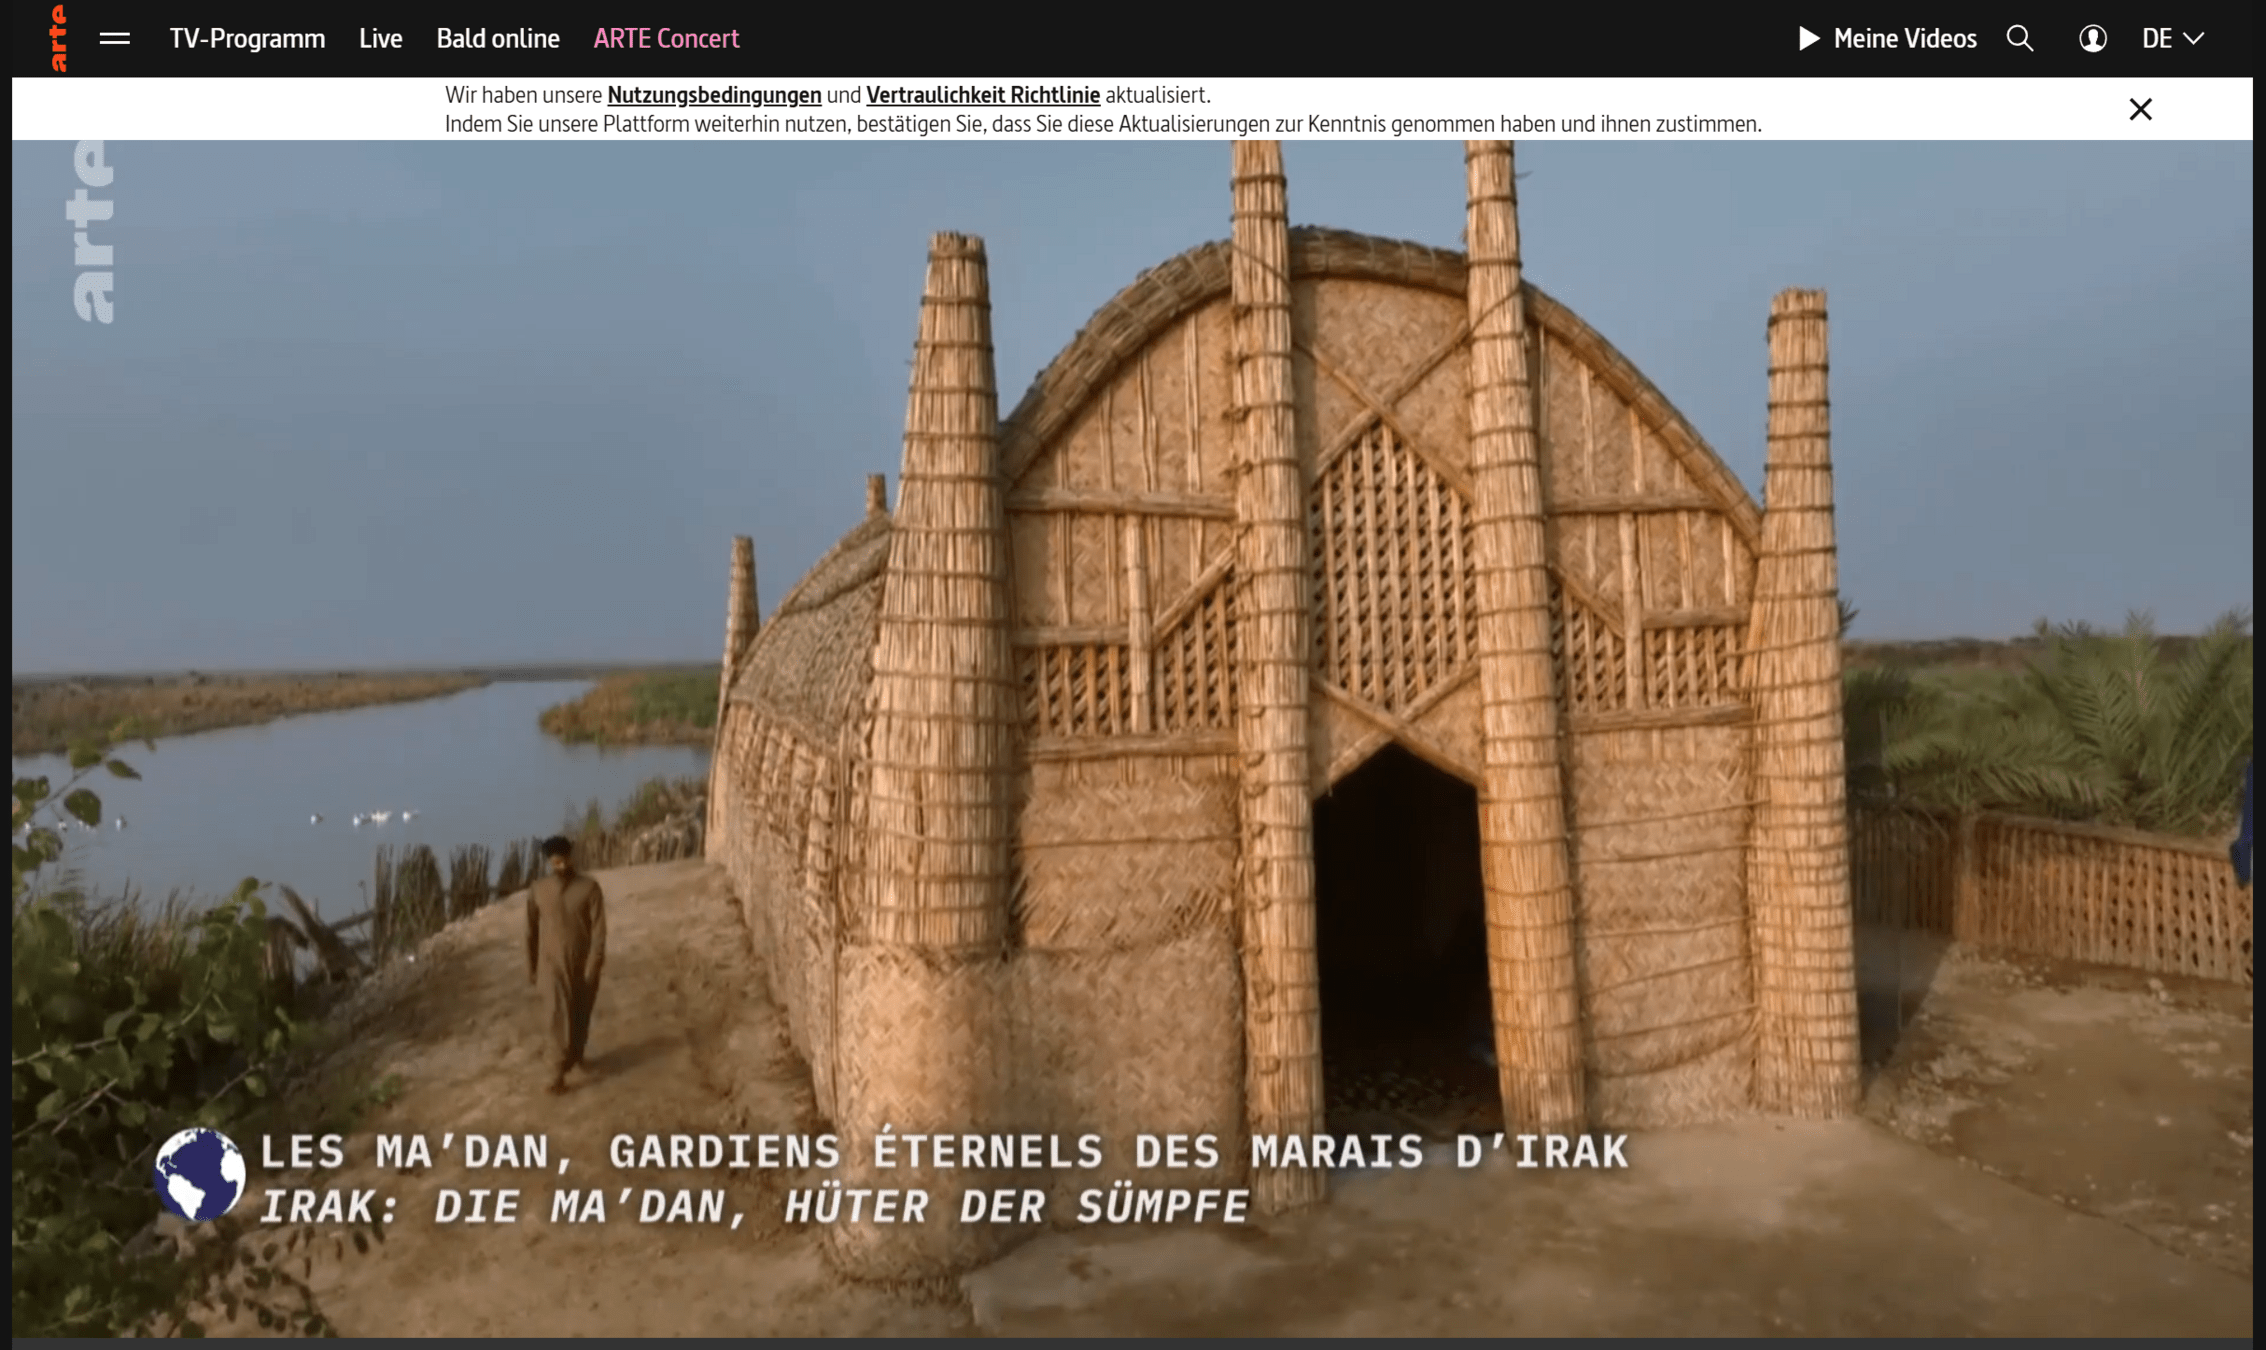
Task: Click the globe icon on video overlay
Action: 200,1175
